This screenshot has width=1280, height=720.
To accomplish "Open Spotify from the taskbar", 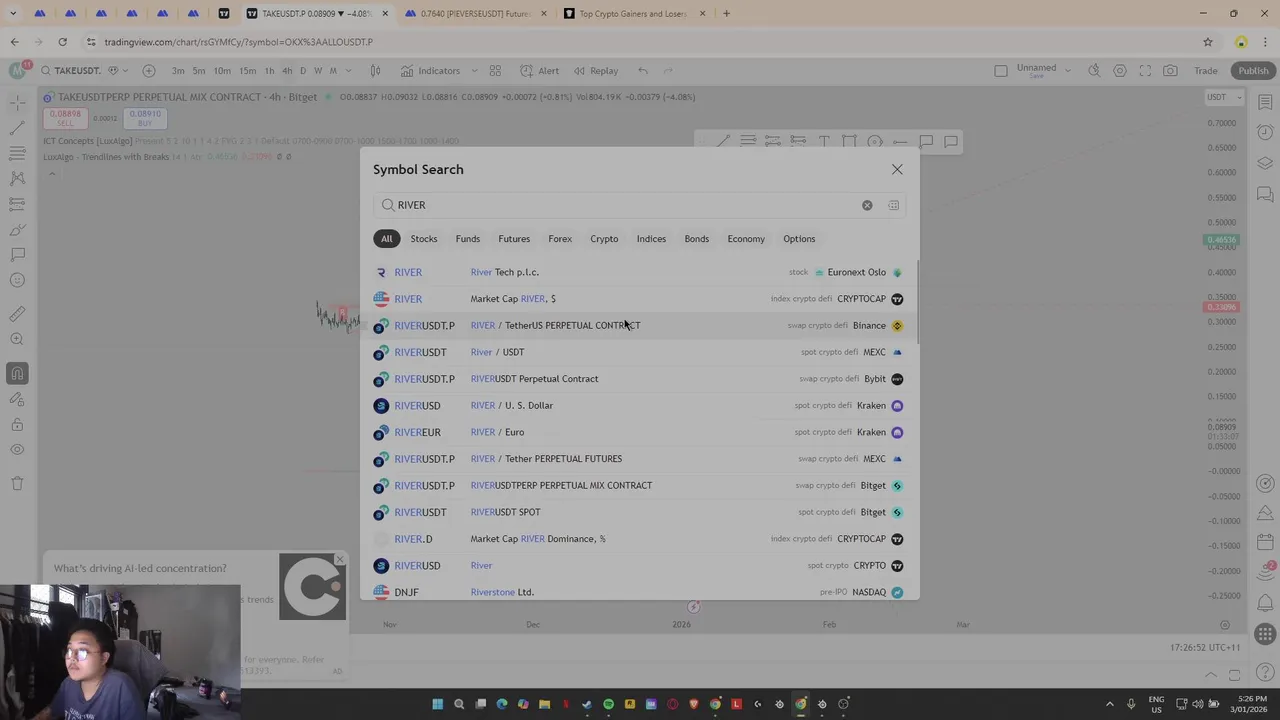I will tap(608, 704).
